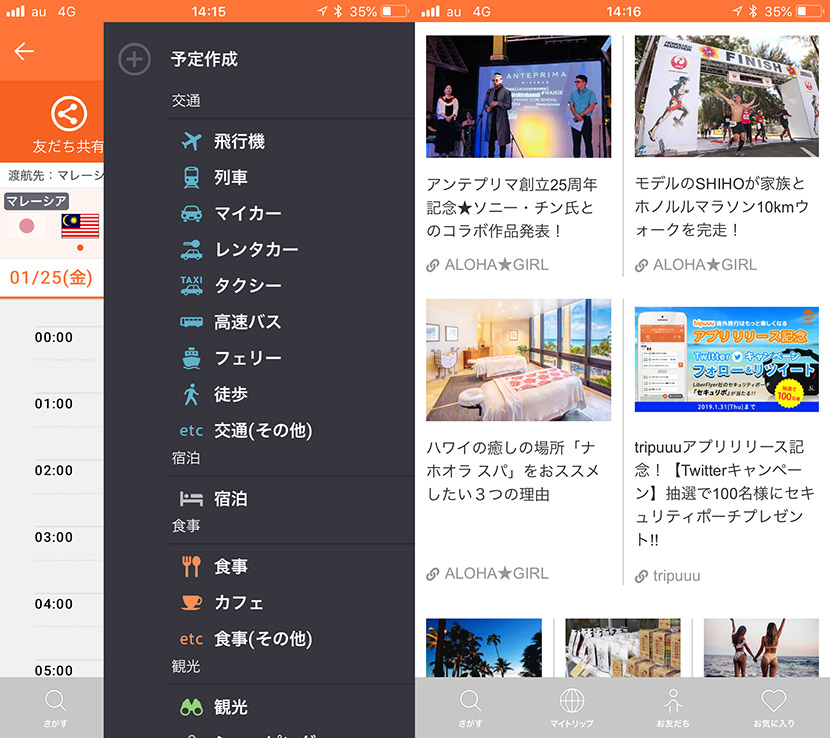This screenshot has width=830, height=738.
Task: Select the Malaysia flag in the destination row
Action: click(x=80, y=225)
